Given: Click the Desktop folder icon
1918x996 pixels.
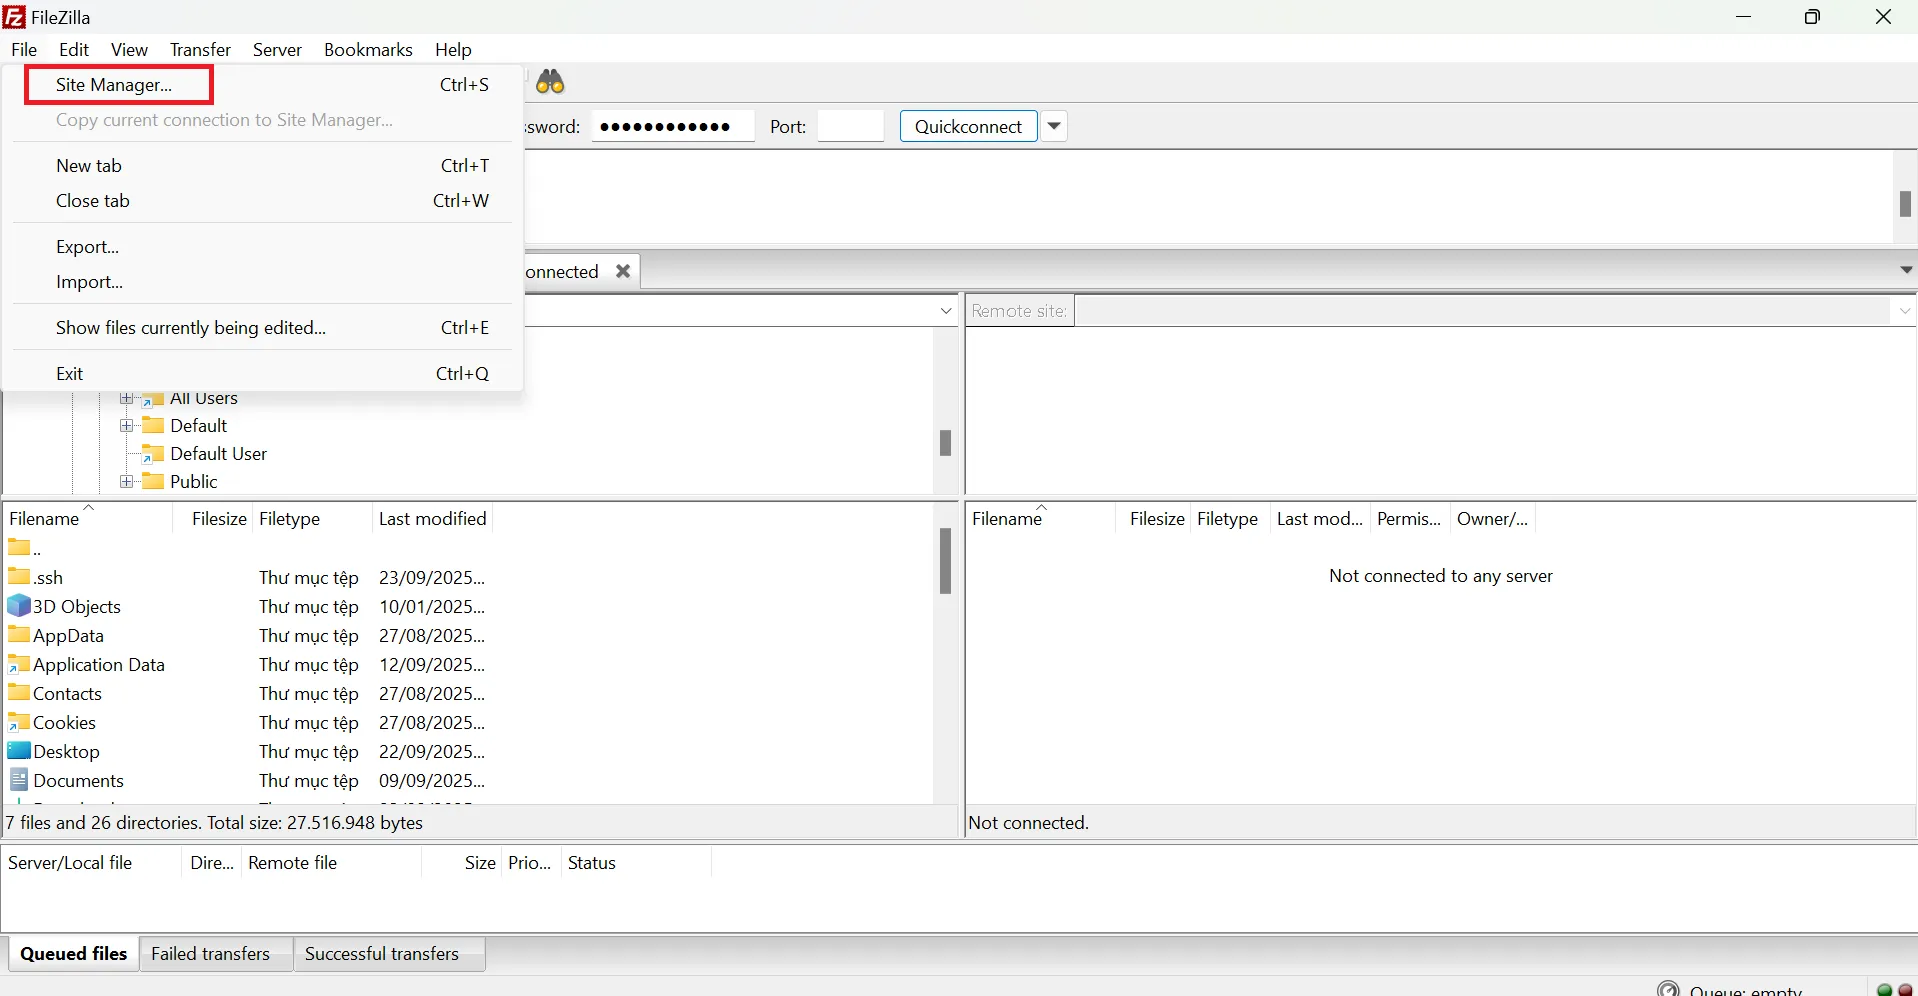Looking at the screenshot, I should point(19,751).
